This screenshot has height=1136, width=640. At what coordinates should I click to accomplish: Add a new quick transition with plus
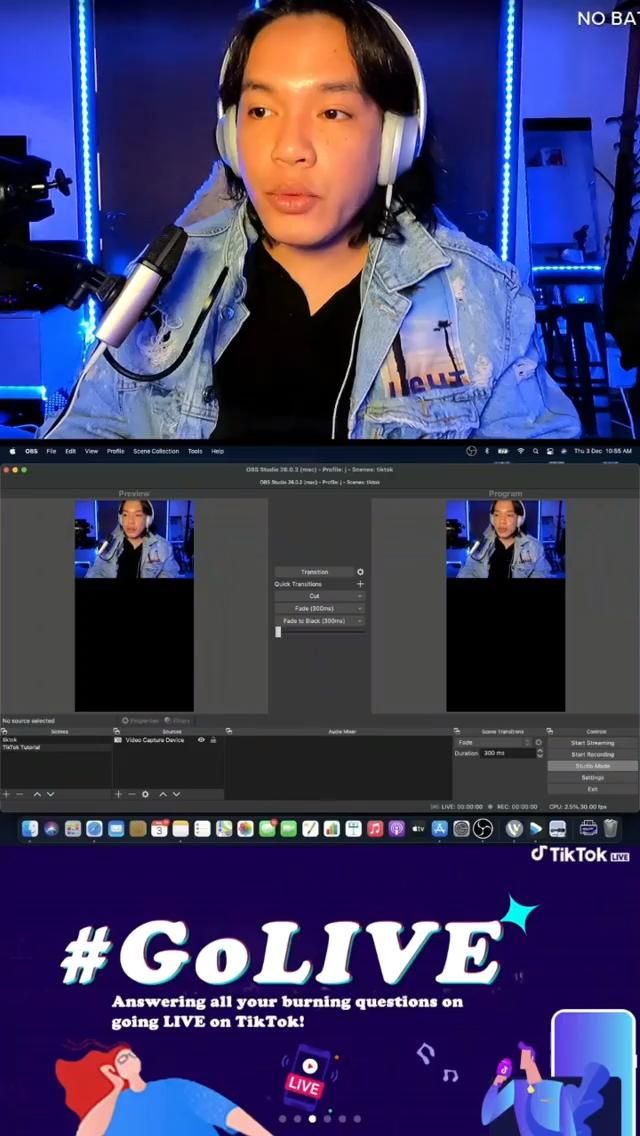pos(360,584)
